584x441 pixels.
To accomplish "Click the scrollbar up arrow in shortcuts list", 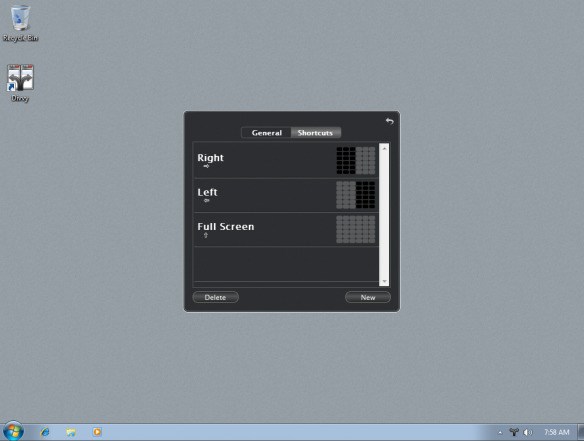I will (384, 148).
